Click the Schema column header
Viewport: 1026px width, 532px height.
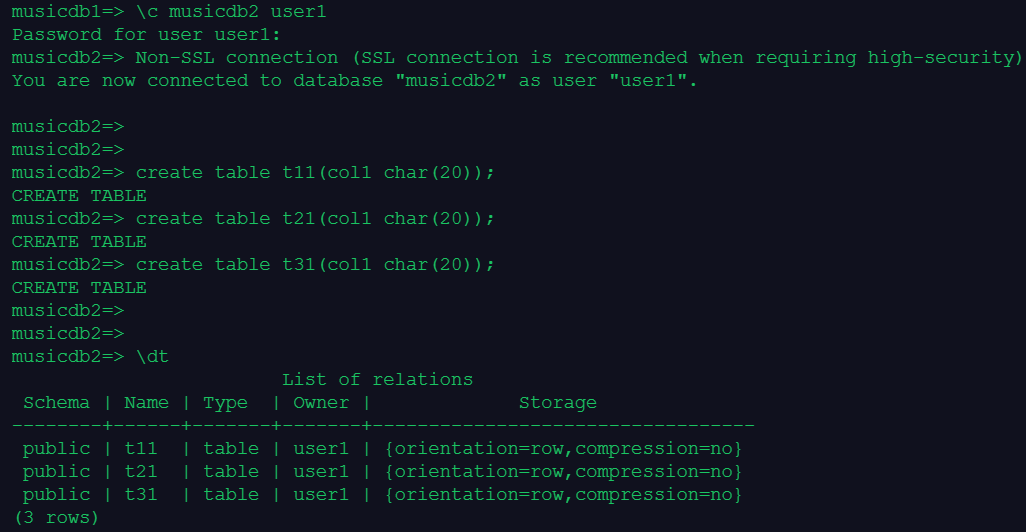pos(56,402)
